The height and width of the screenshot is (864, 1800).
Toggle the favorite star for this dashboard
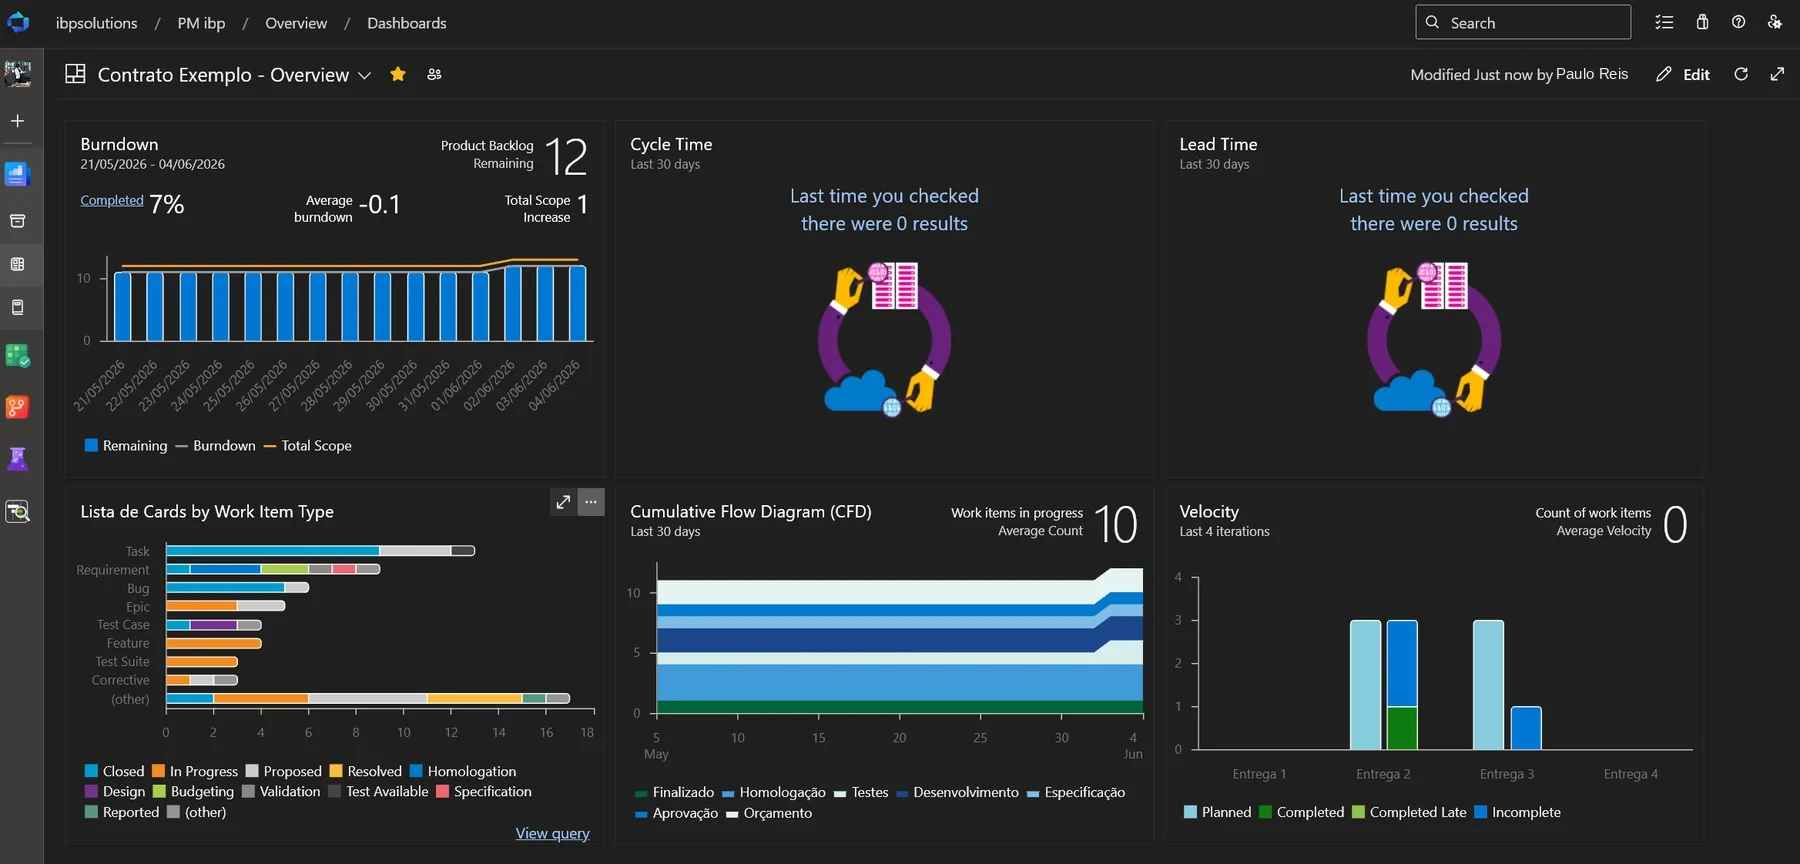click(x=398, y=74)
